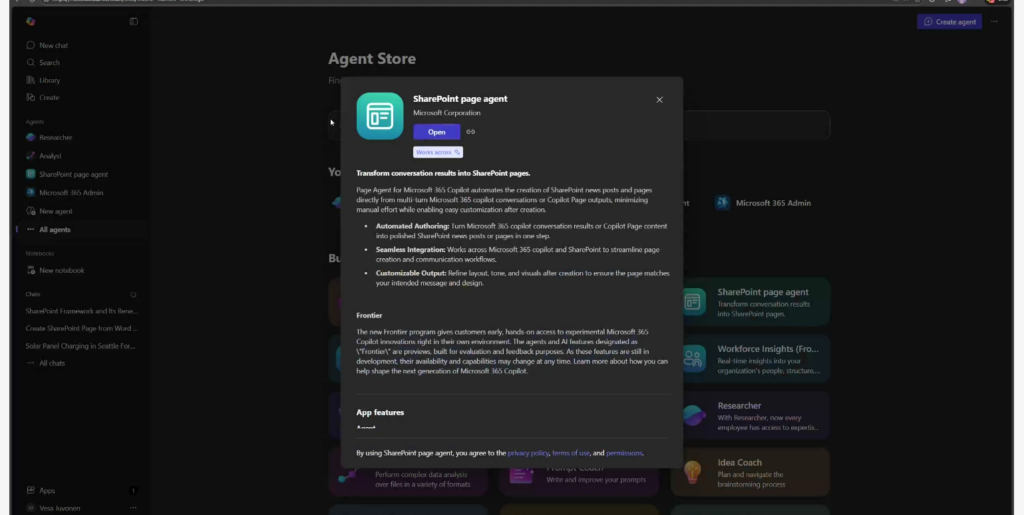Image resolution: width=1024 pixels, height=515 pixels.
Task: Open the SharePoint Framework and Its Bene... chat
Action: (82, 311)
